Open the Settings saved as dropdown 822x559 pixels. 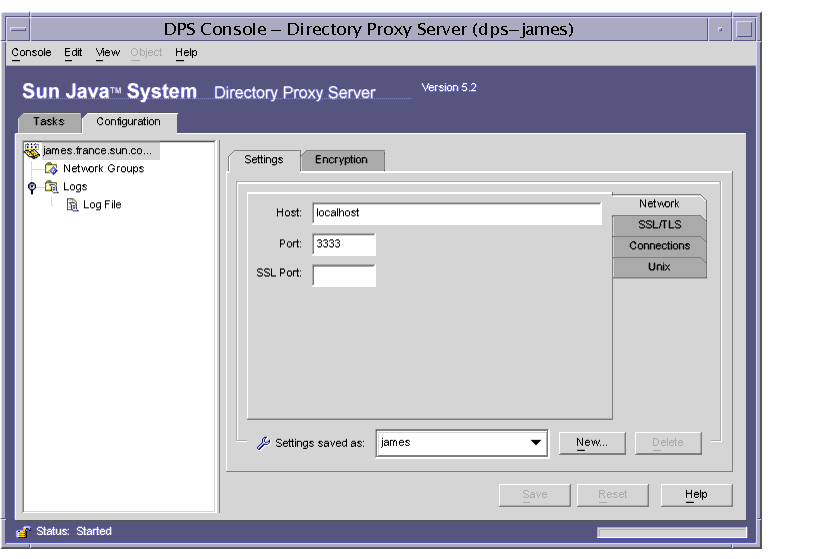(535, 443)
